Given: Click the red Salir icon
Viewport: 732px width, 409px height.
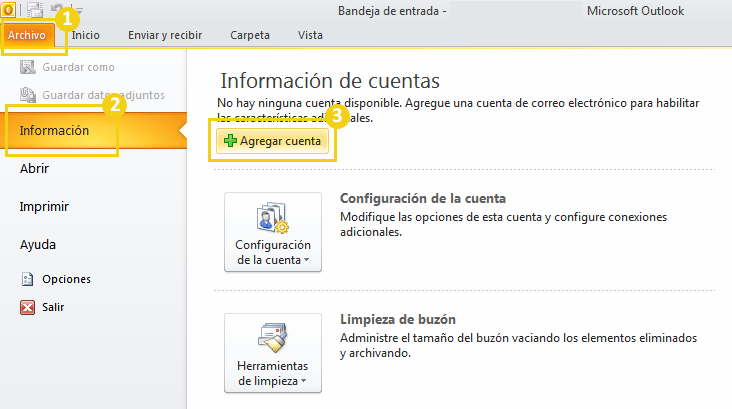Looking at the screenshot, I should [28, 307].
